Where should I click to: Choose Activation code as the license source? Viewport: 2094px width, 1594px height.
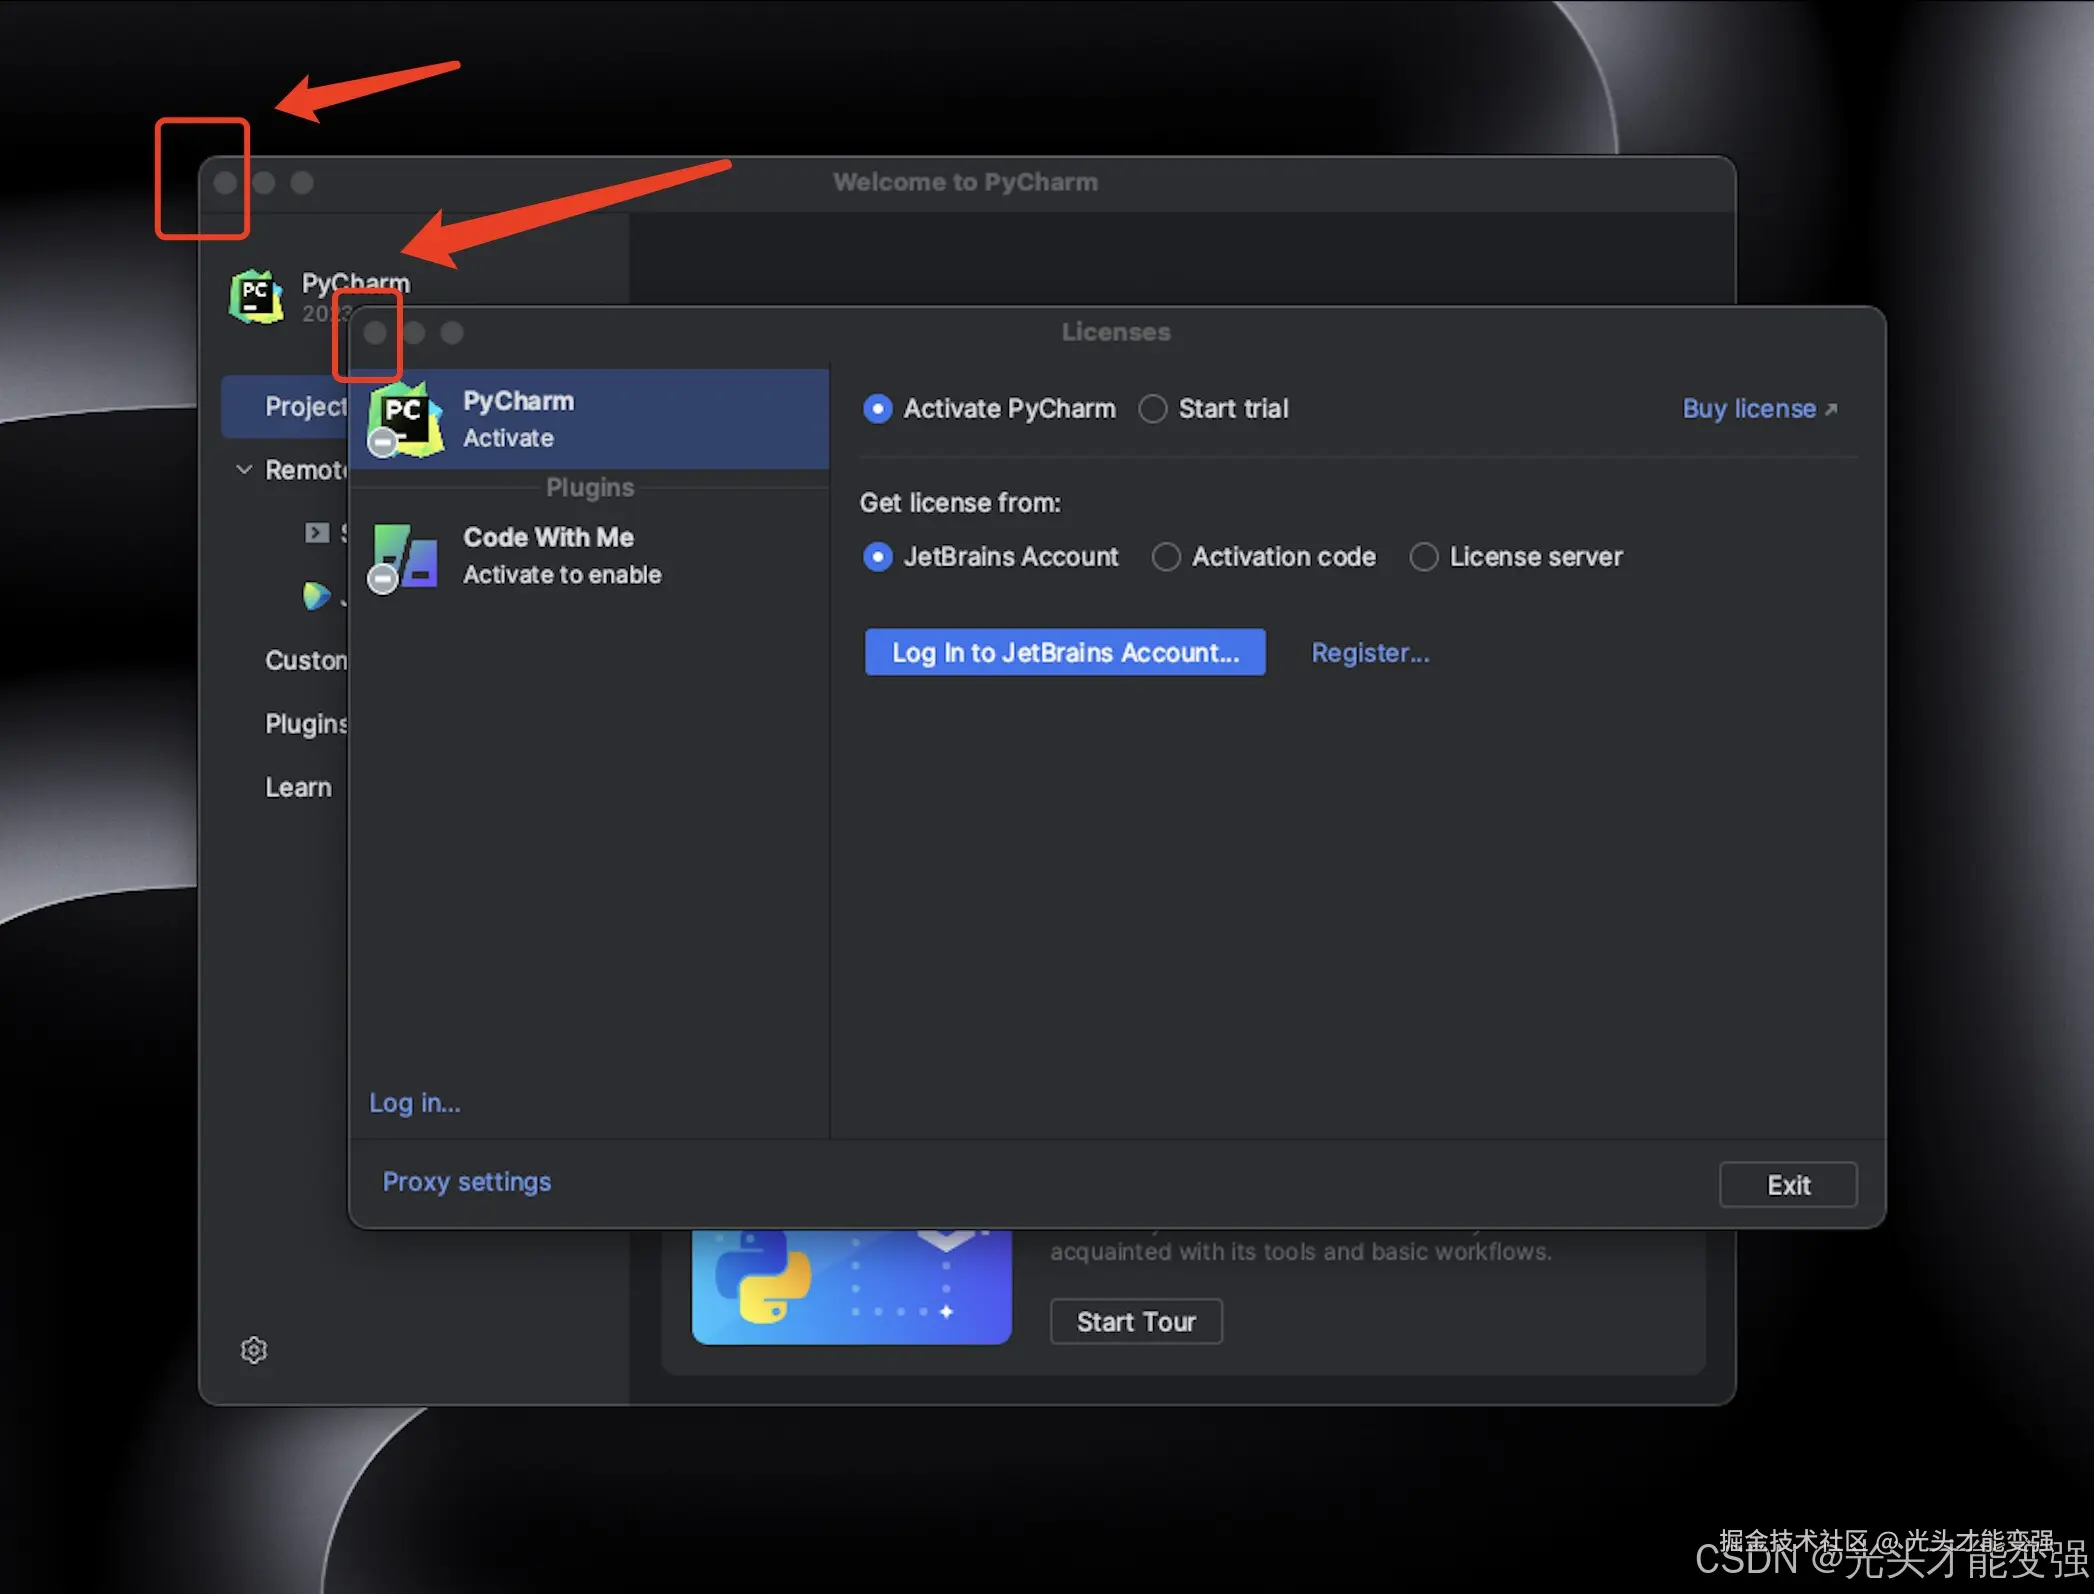click(1166, 557)
